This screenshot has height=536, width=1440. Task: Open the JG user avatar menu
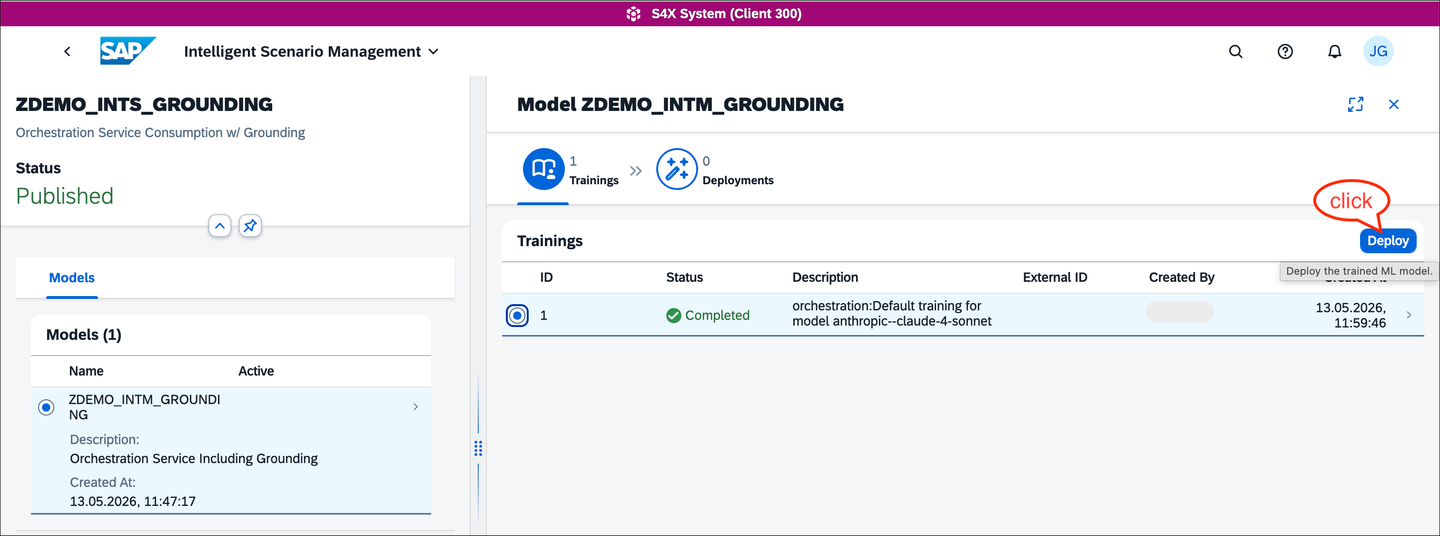coord(1379,52)
